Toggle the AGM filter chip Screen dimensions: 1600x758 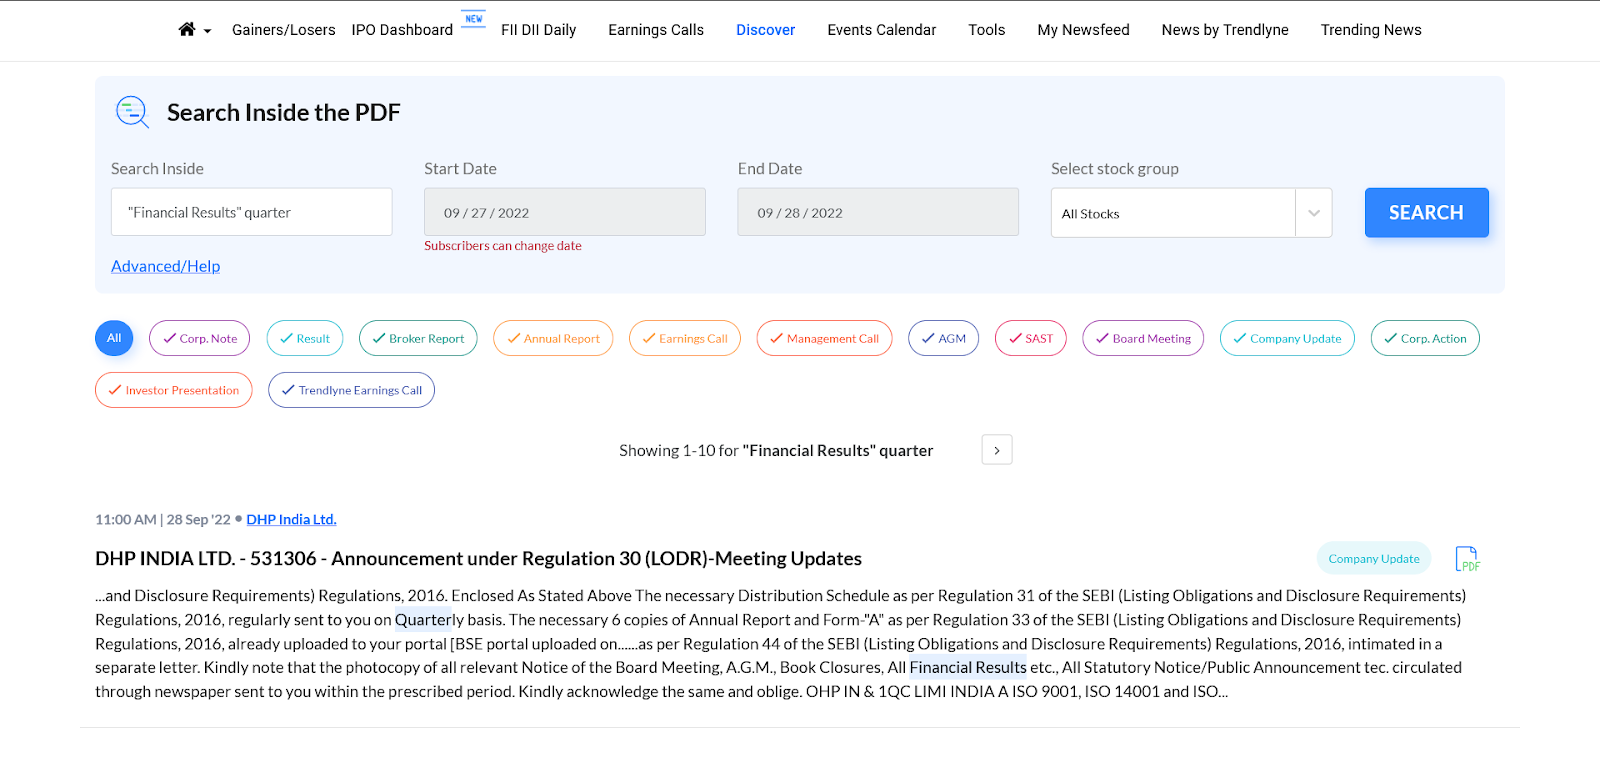click(x=943, y=338)
